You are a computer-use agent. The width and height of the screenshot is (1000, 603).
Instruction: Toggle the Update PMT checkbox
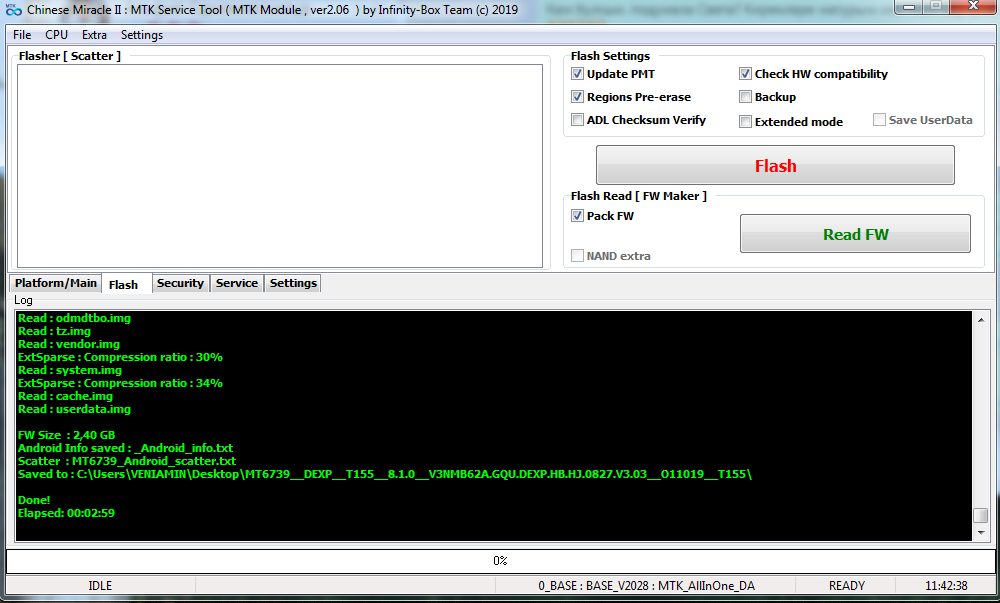click(x=577, y=74)
